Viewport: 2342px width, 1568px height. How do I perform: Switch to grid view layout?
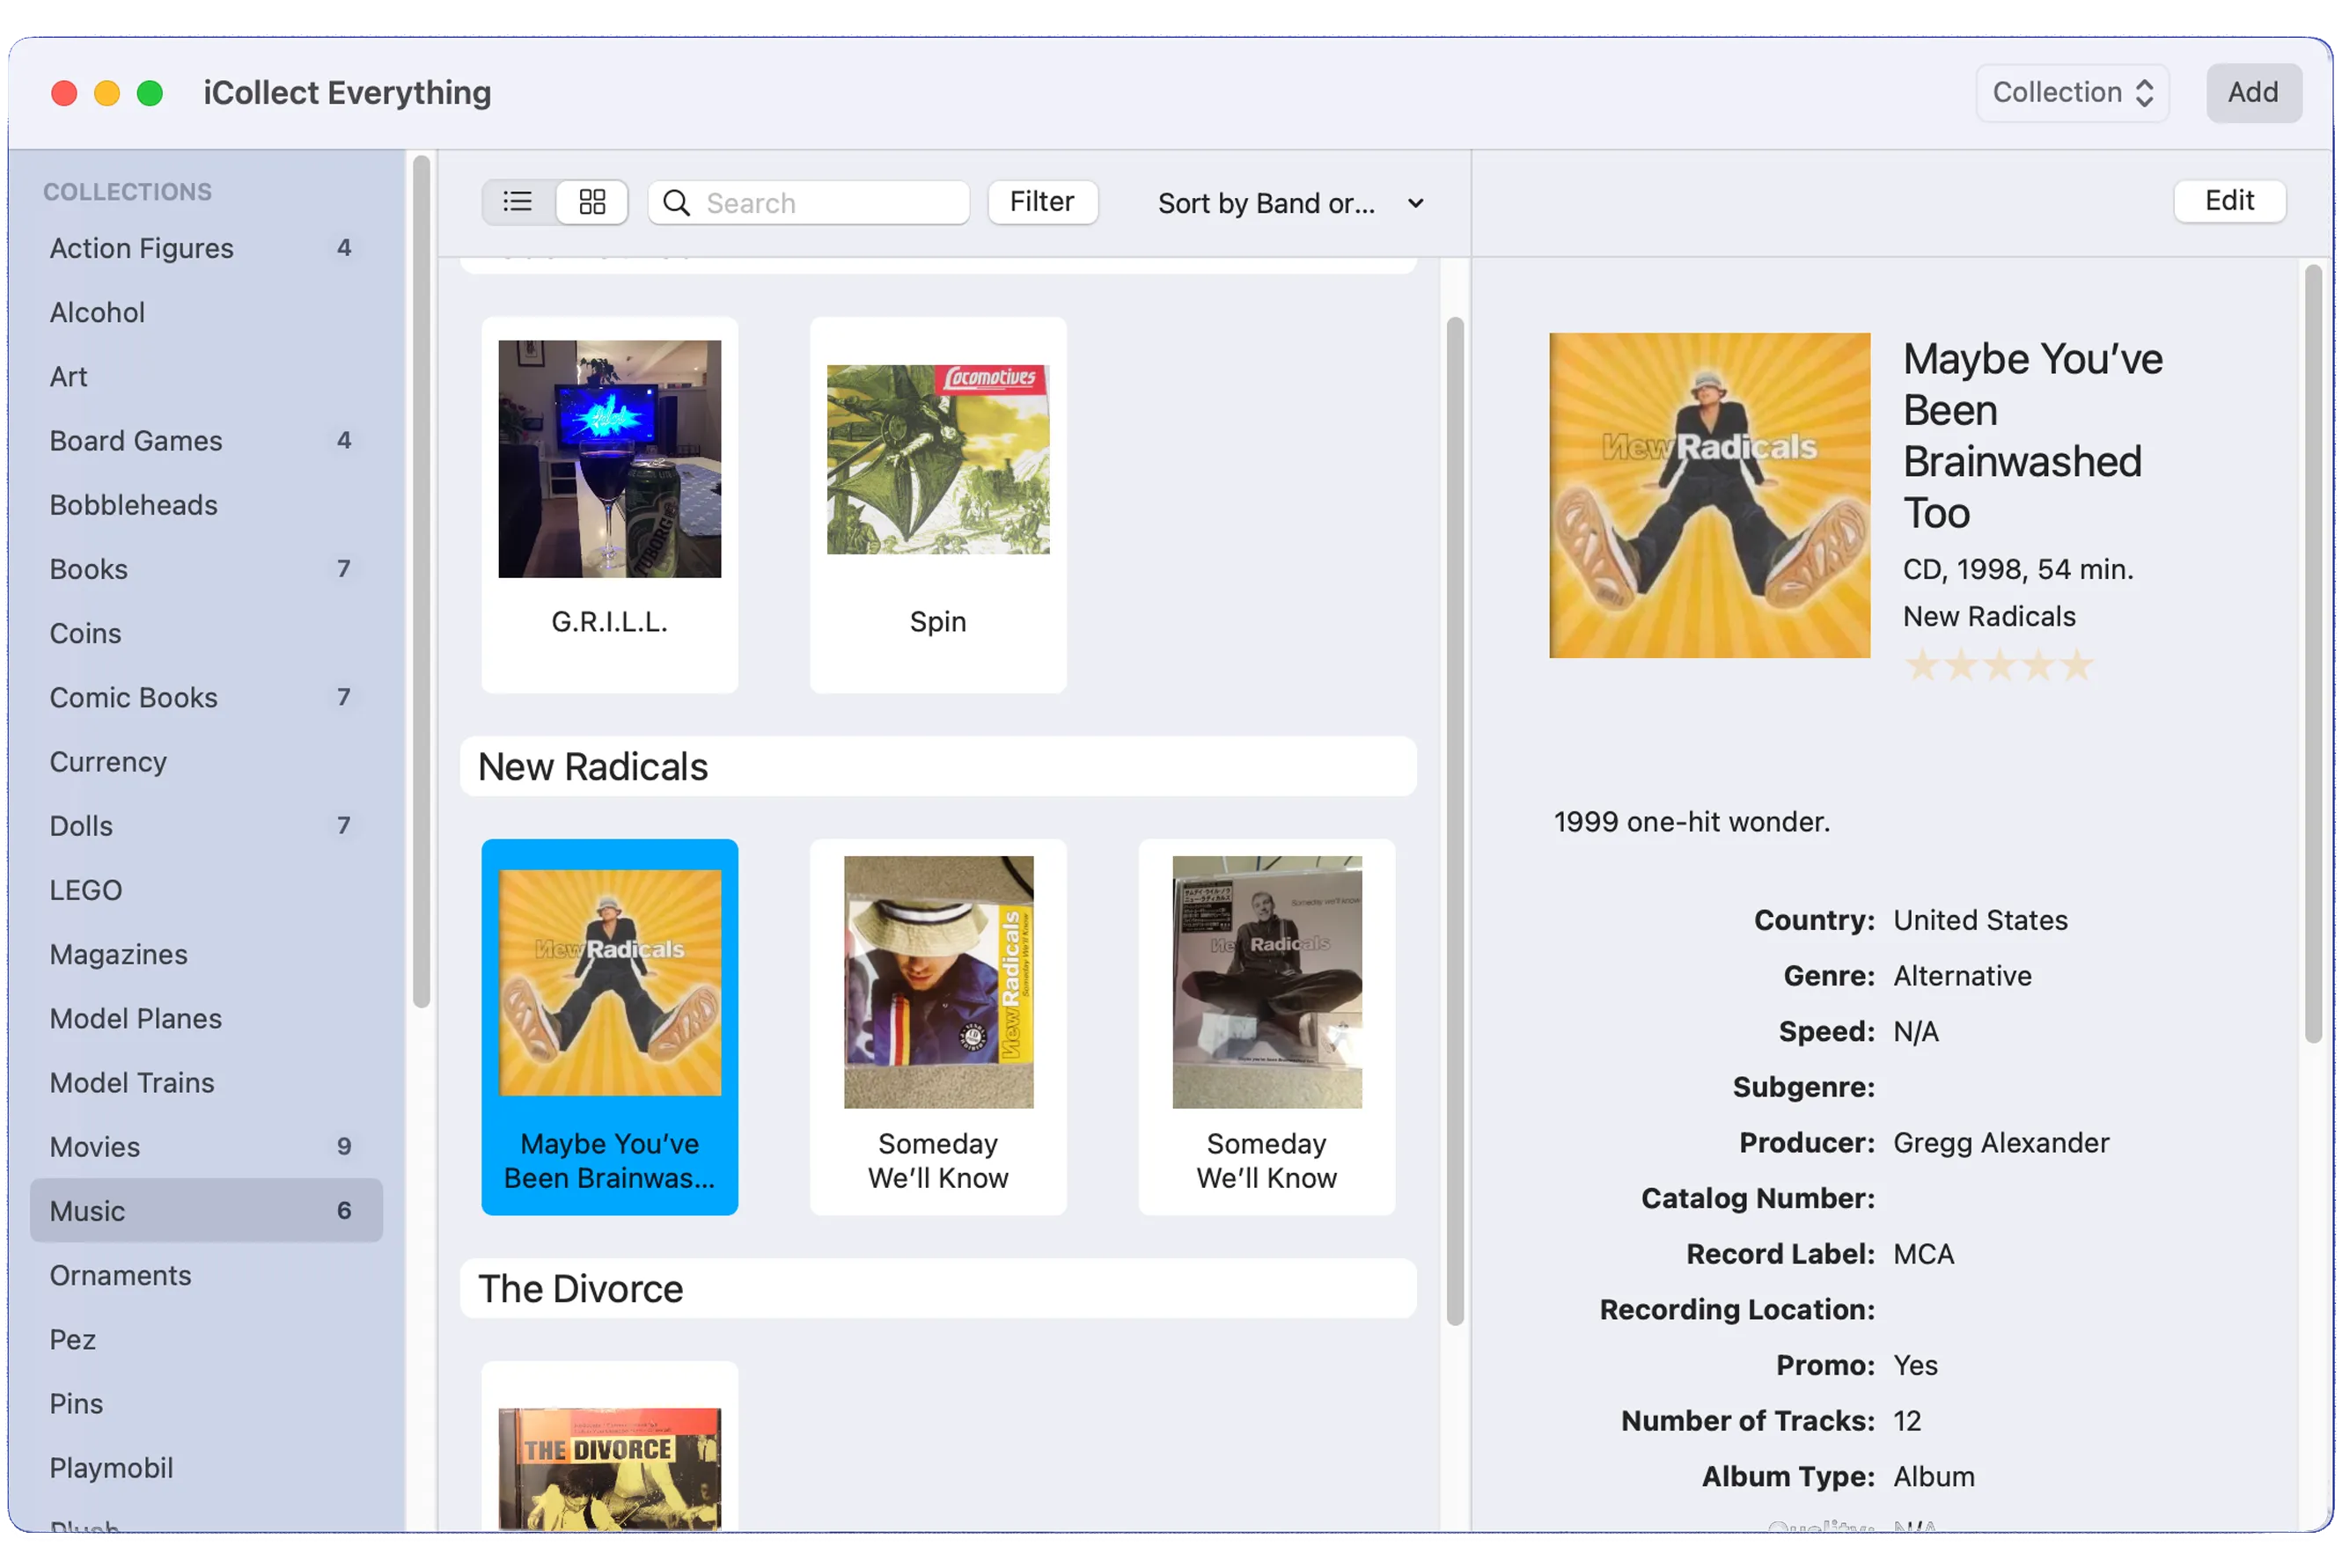click(x=592, y=203)
